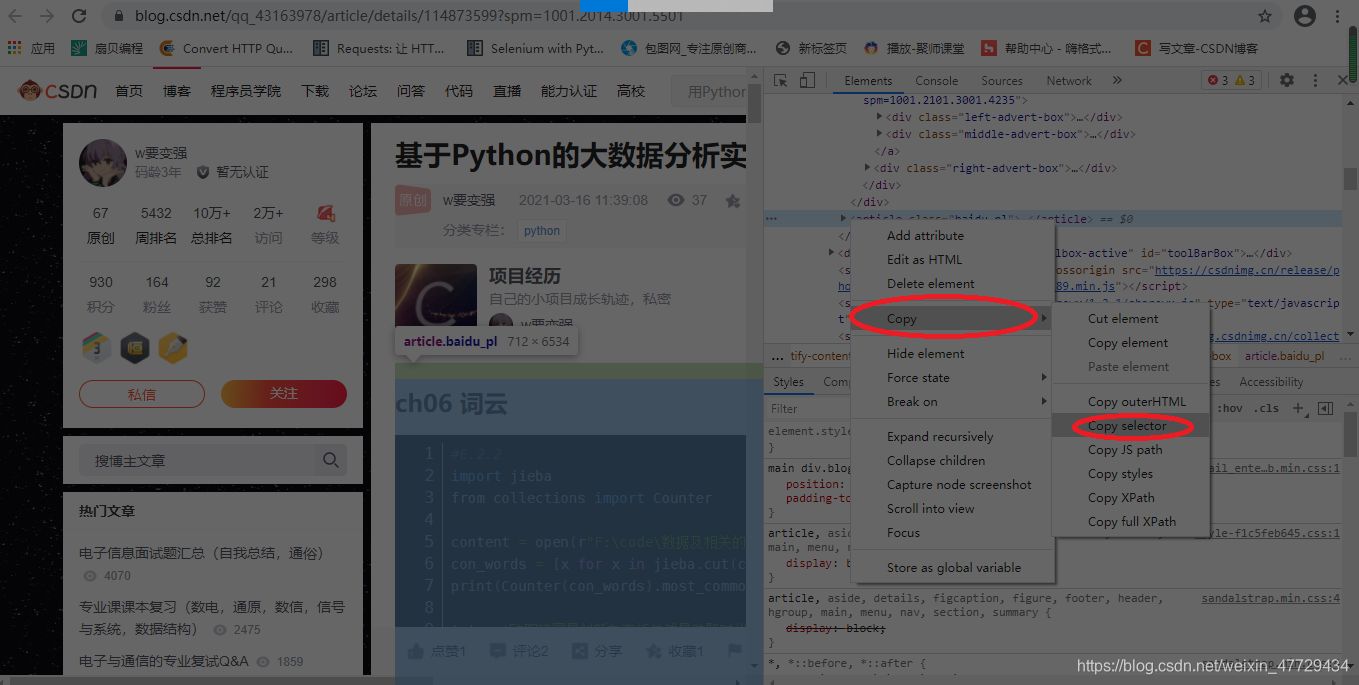Click the first achievement badge under the stats

[x=96, y=348]
